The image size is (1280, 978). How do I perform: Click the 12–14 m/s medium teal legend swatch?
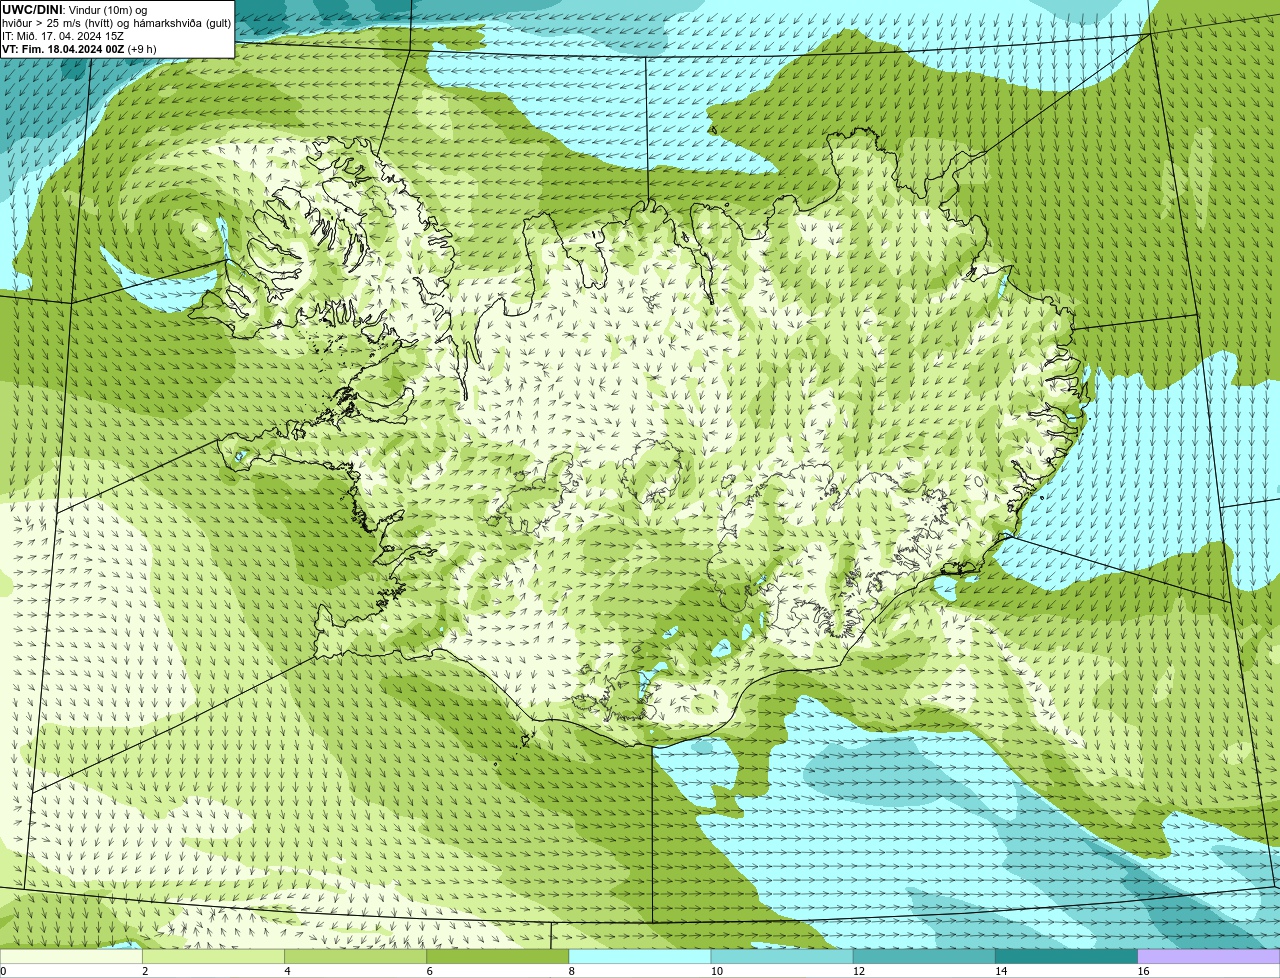[924, 956]
